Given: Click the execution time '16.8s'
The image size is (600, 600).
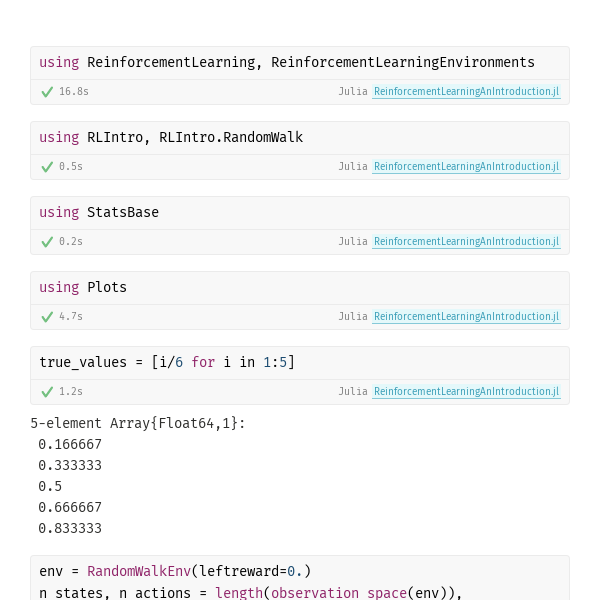Looking at the screenshot, I should click(74, 91).
